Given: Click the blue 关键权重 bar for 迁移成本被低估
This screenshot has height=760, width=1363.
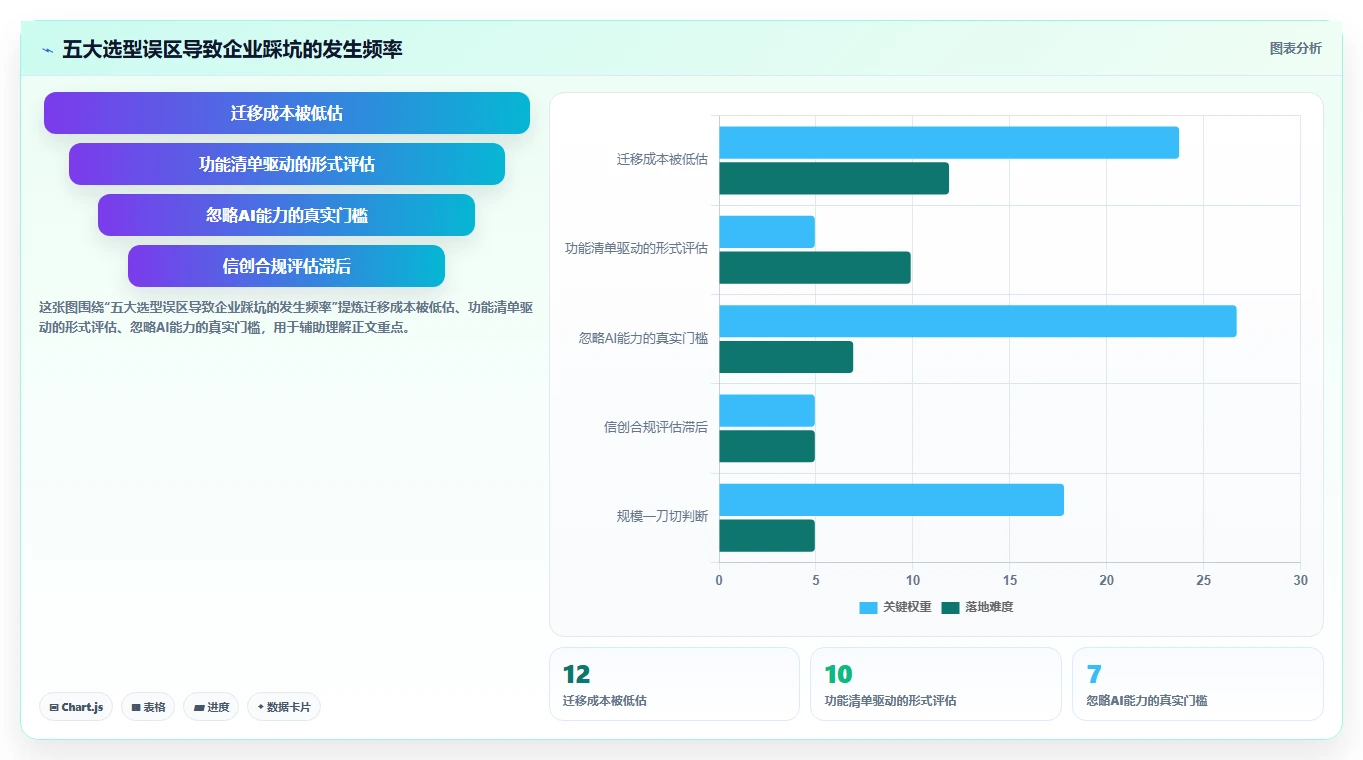Looking at the screenshot, I should (x=949, y=143).
